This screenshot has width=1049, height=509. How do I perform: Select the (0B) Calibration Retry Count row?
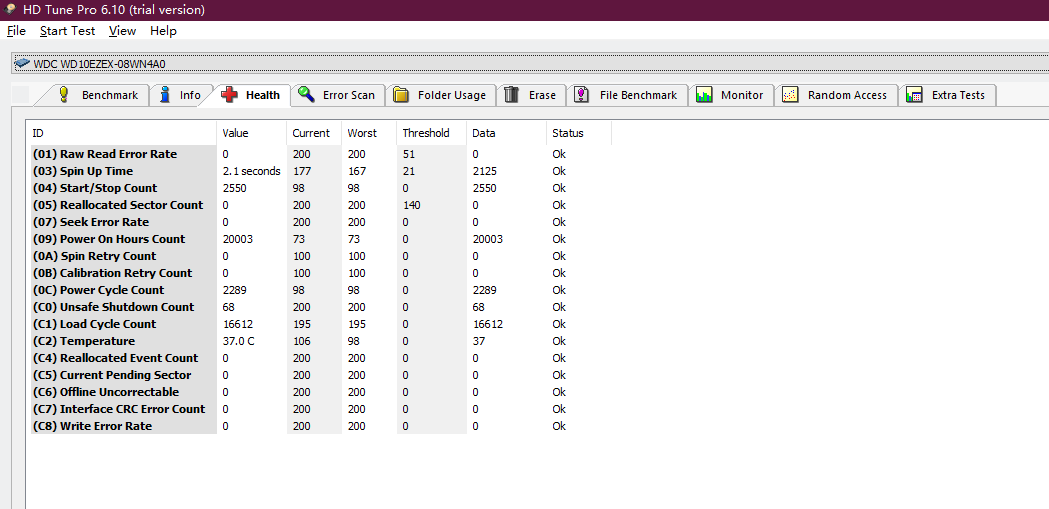(x=321, y=273)
